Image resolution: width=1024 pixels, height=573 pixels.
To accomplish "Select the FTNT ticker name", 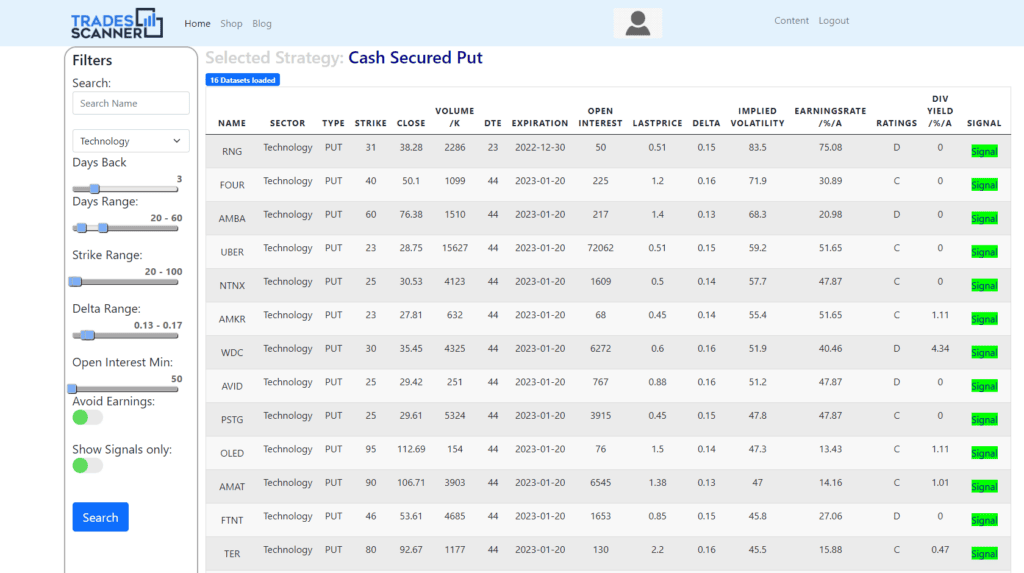I will pos(232,520).
